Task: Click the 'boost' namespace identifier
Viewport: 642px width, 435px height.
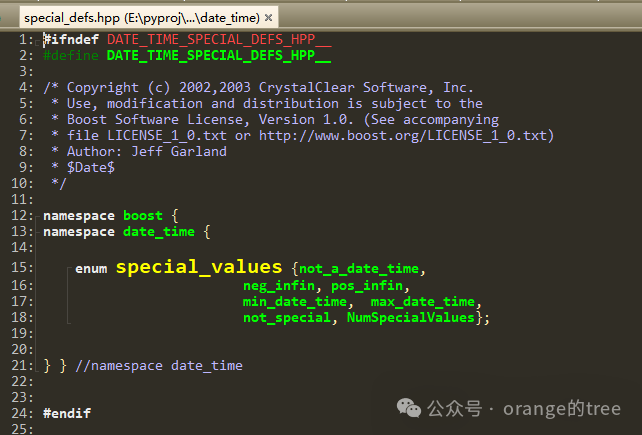Action: (x=143, y=215)
